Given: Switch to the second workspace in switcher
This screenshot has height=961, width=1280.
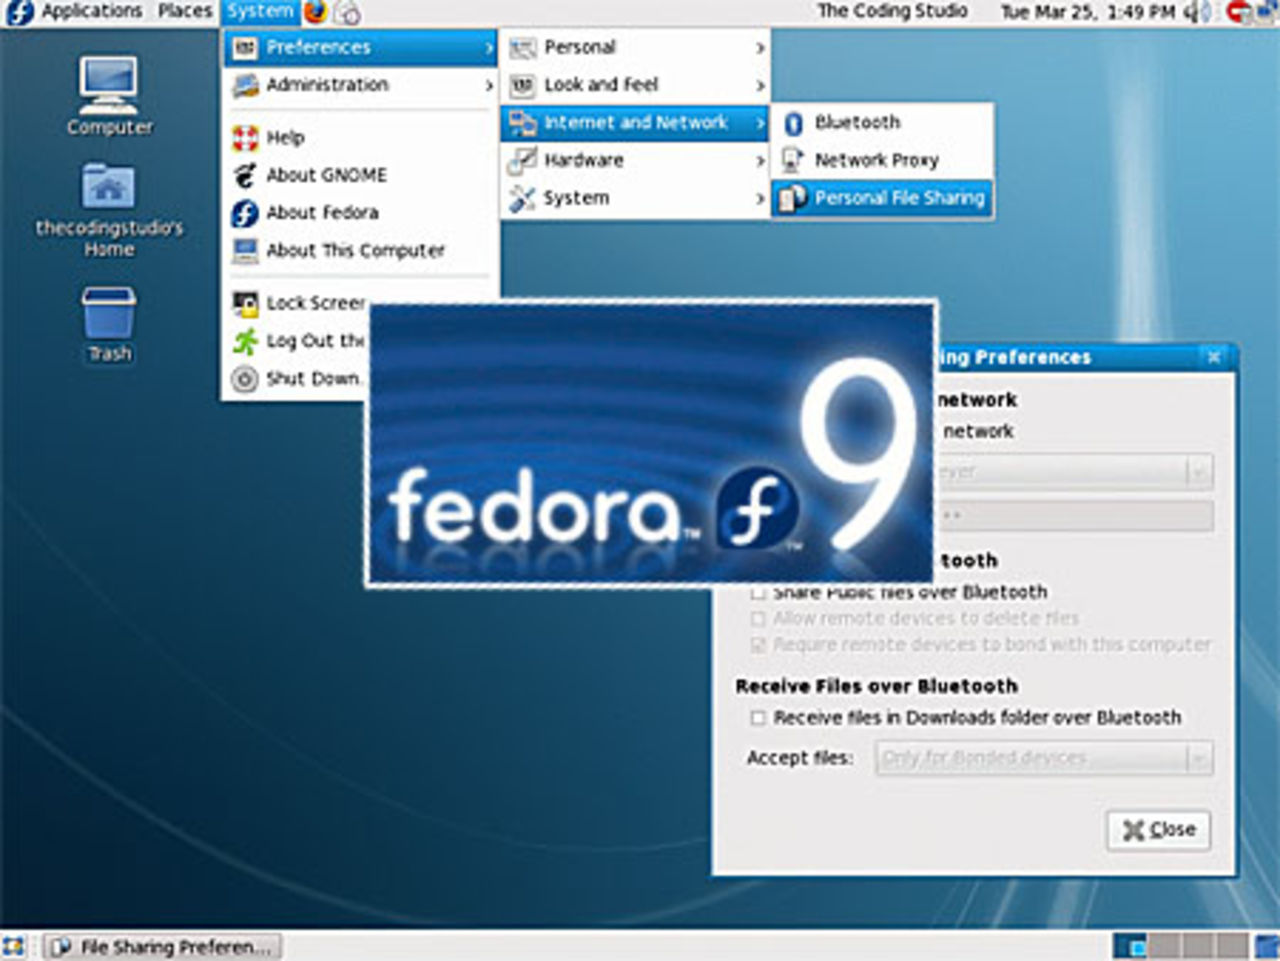Looking at the screenshot, I should tap(1164, 945).
